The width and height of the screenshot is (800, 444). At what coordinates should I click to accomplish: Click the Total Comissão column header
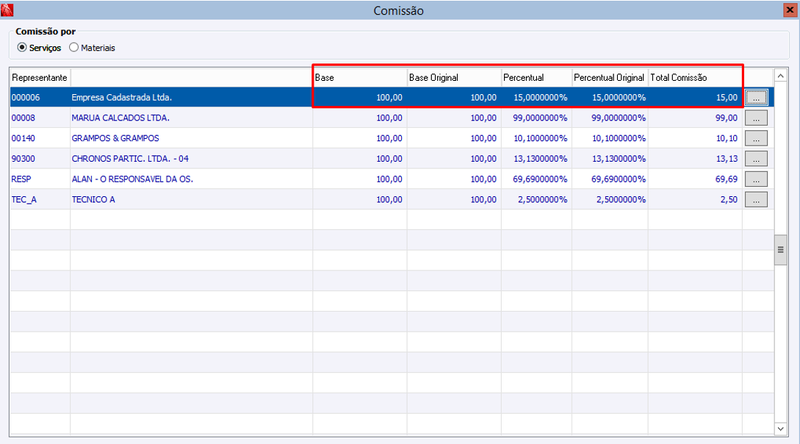(695, 78)
